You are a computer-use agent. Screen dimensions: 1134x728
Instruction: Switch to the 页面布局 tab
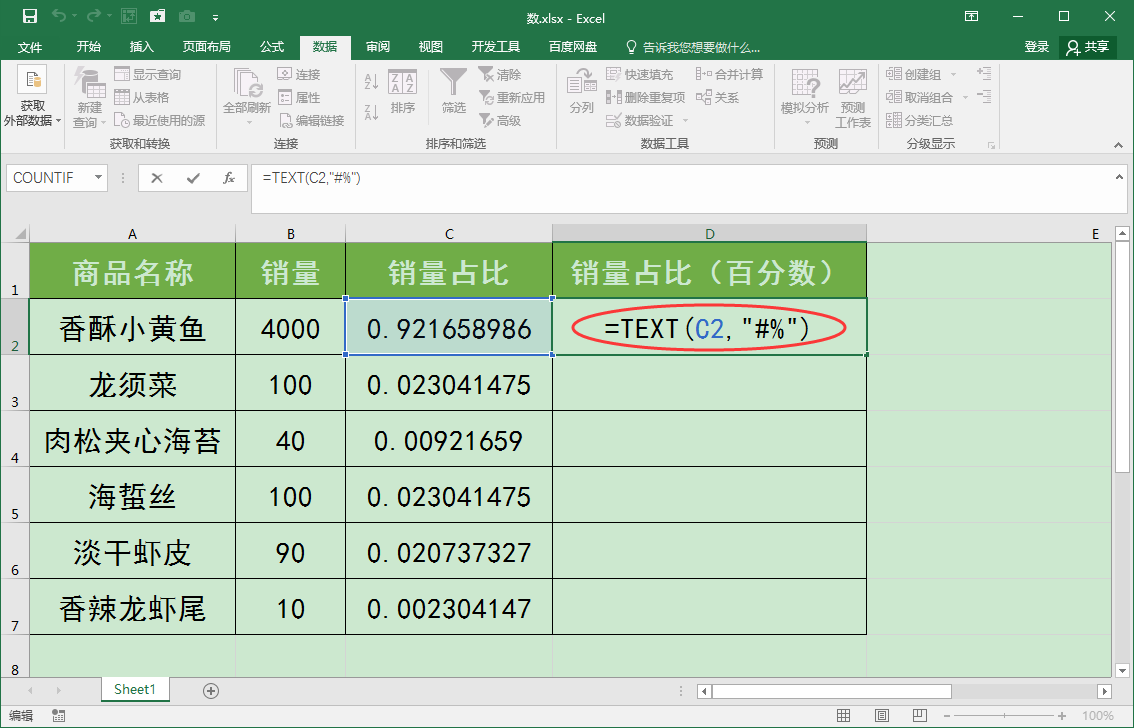pyautogui.click(x=206, y=47)
